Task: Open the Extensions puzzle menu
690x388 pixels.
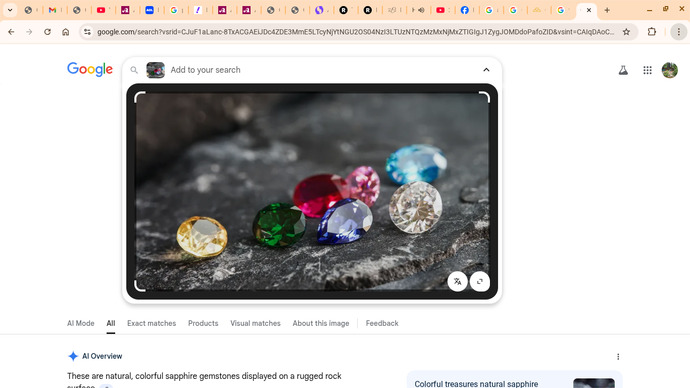Action: [652, 32]
